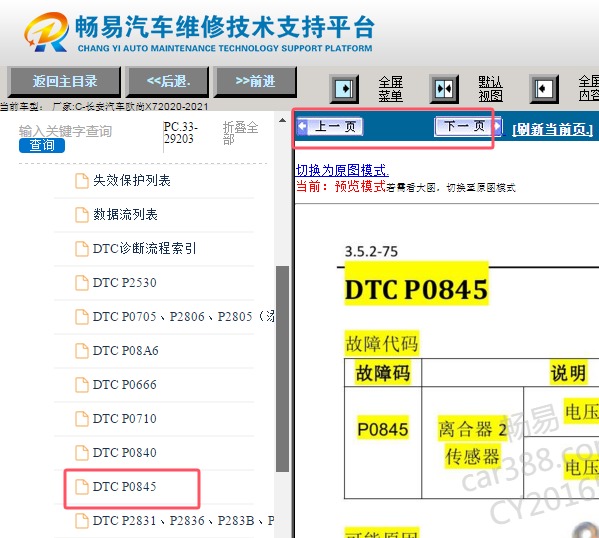The width and height of the screenshot is (599, 538).
Task: Click the document icon beside DTC P0666
Action: 81,385
